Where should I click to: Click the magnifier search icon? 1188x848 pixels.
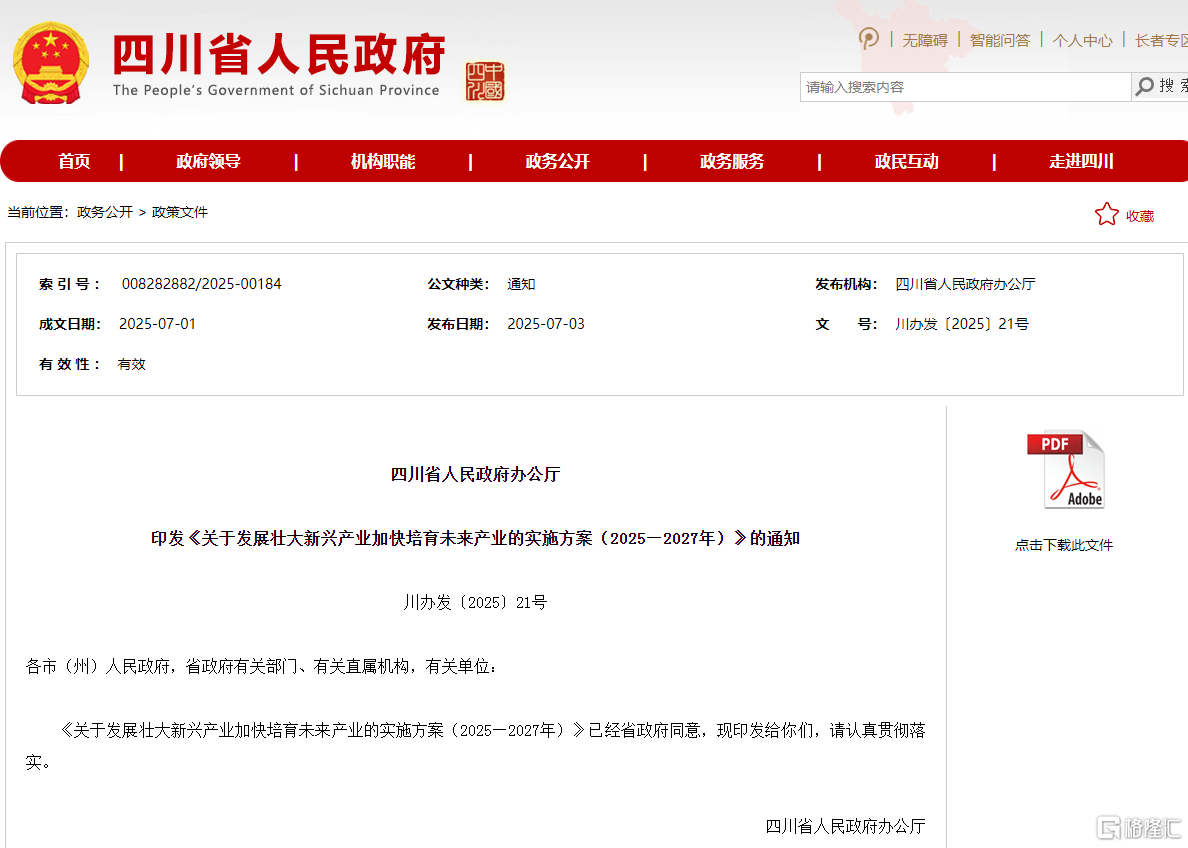coord(1144,86)
